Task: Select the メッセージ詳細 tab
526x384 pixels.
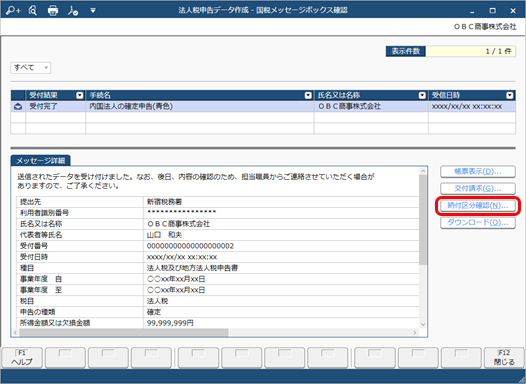Action: tap(41, 161)
